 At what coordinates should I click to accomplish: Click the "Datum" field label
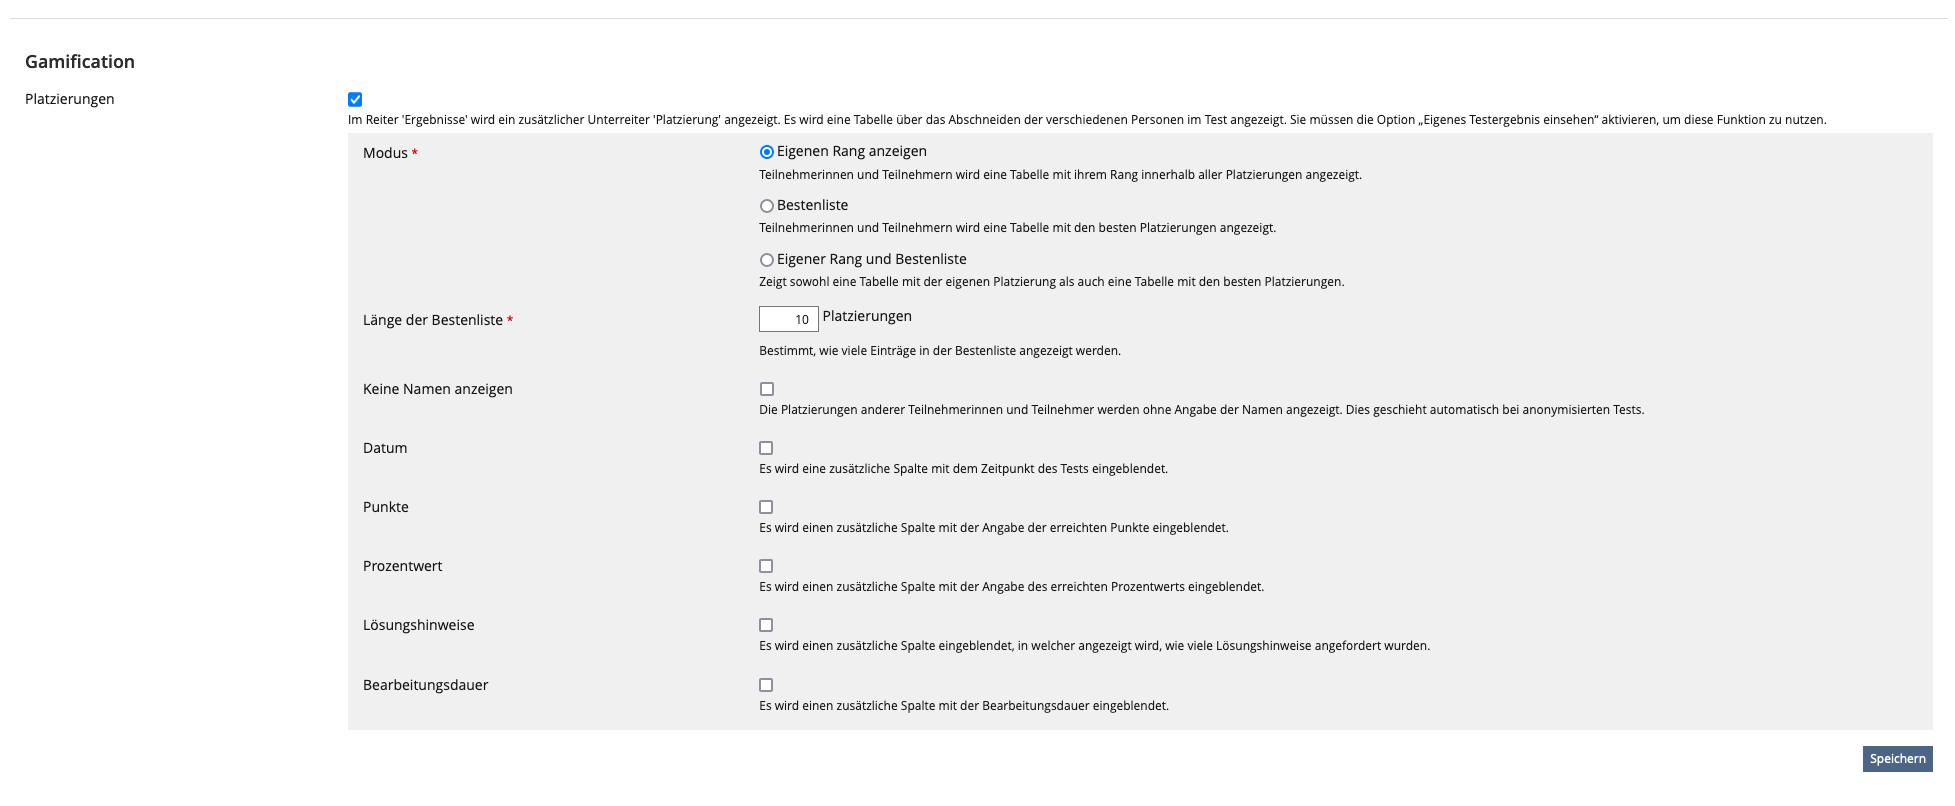(385, 448)
